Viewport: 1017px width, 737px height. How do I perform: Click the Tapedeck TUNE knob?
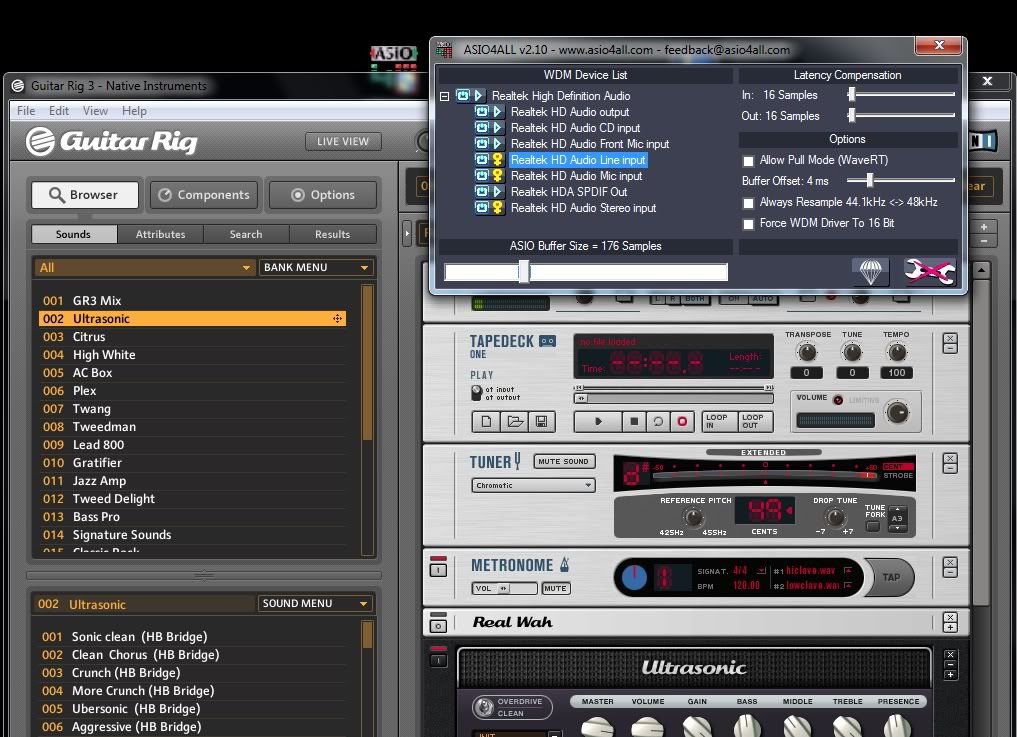tap(852, 352)
